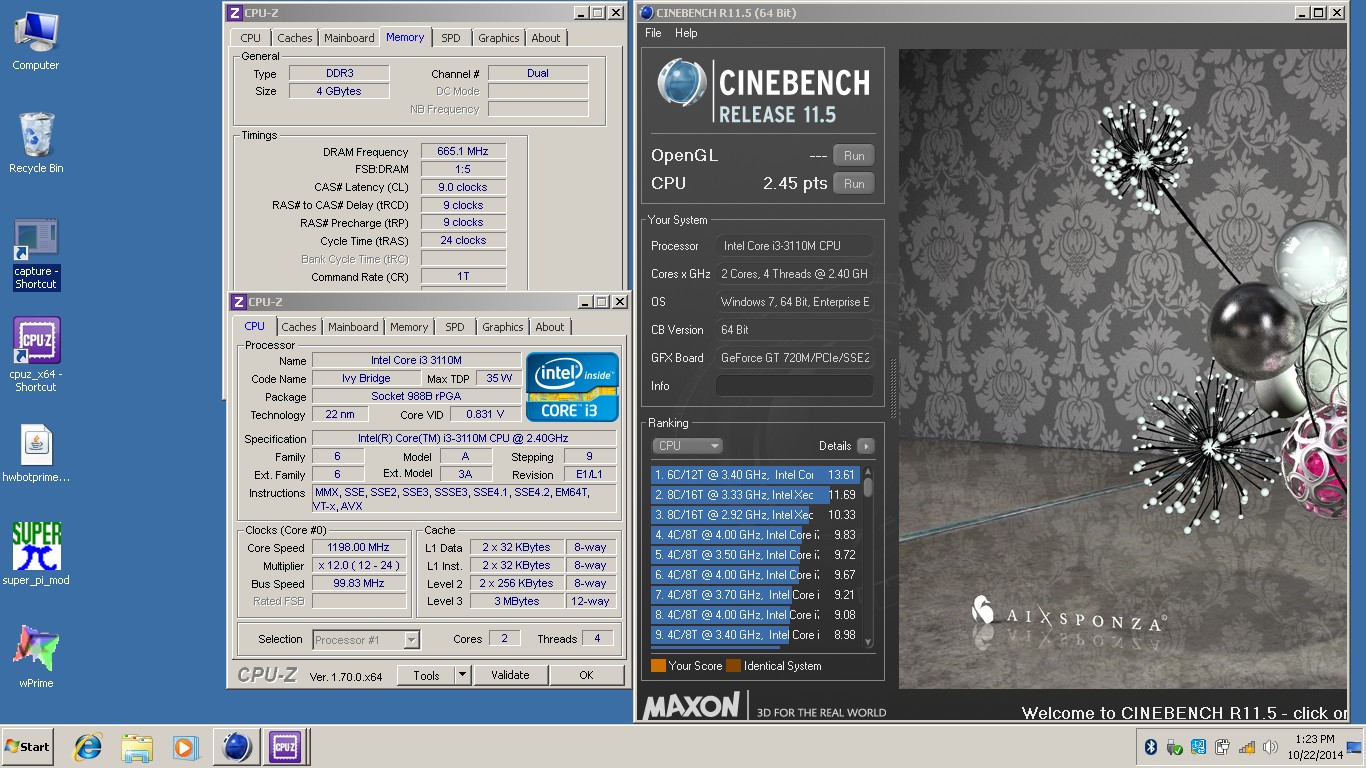The width and height of the screenshot is (1366, 768).
Task: Open the Recycle Bin desktop icon
Action: coord(36,143)
